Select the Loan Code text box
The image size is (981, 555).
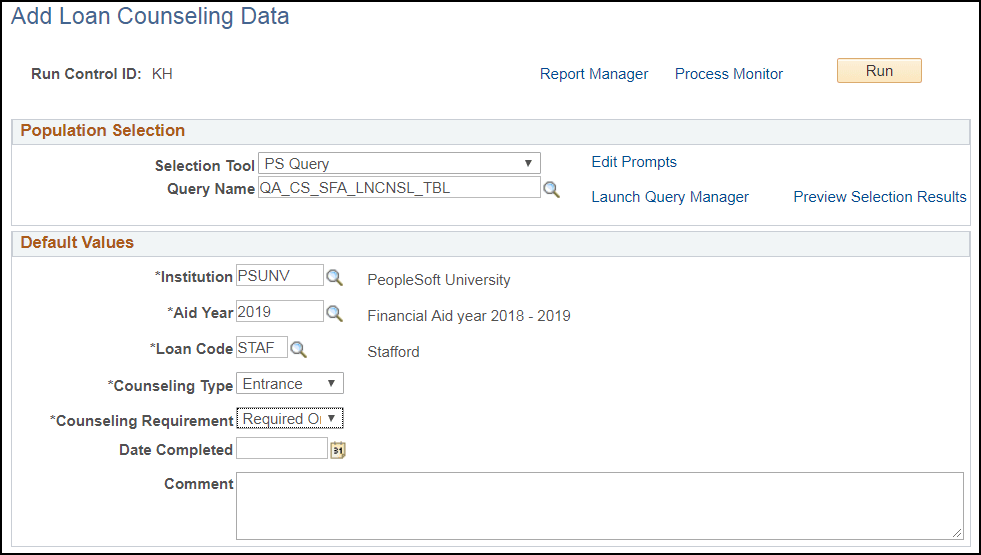coord(261,348)
